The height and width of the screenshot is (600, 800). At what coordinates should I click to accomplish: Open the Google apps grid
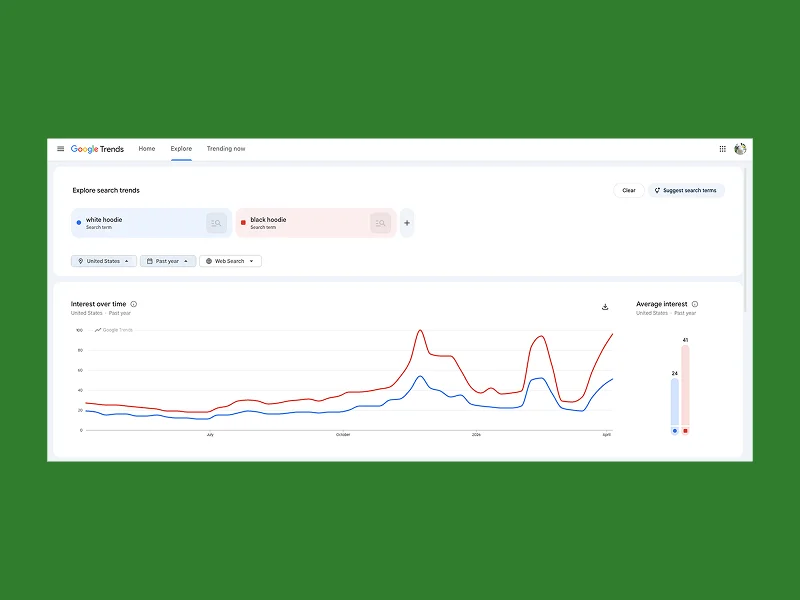click(723, 149)
